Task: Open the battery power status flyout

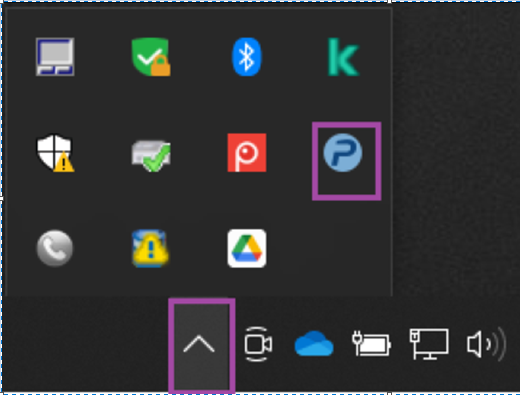Action: tap(371, 343)
